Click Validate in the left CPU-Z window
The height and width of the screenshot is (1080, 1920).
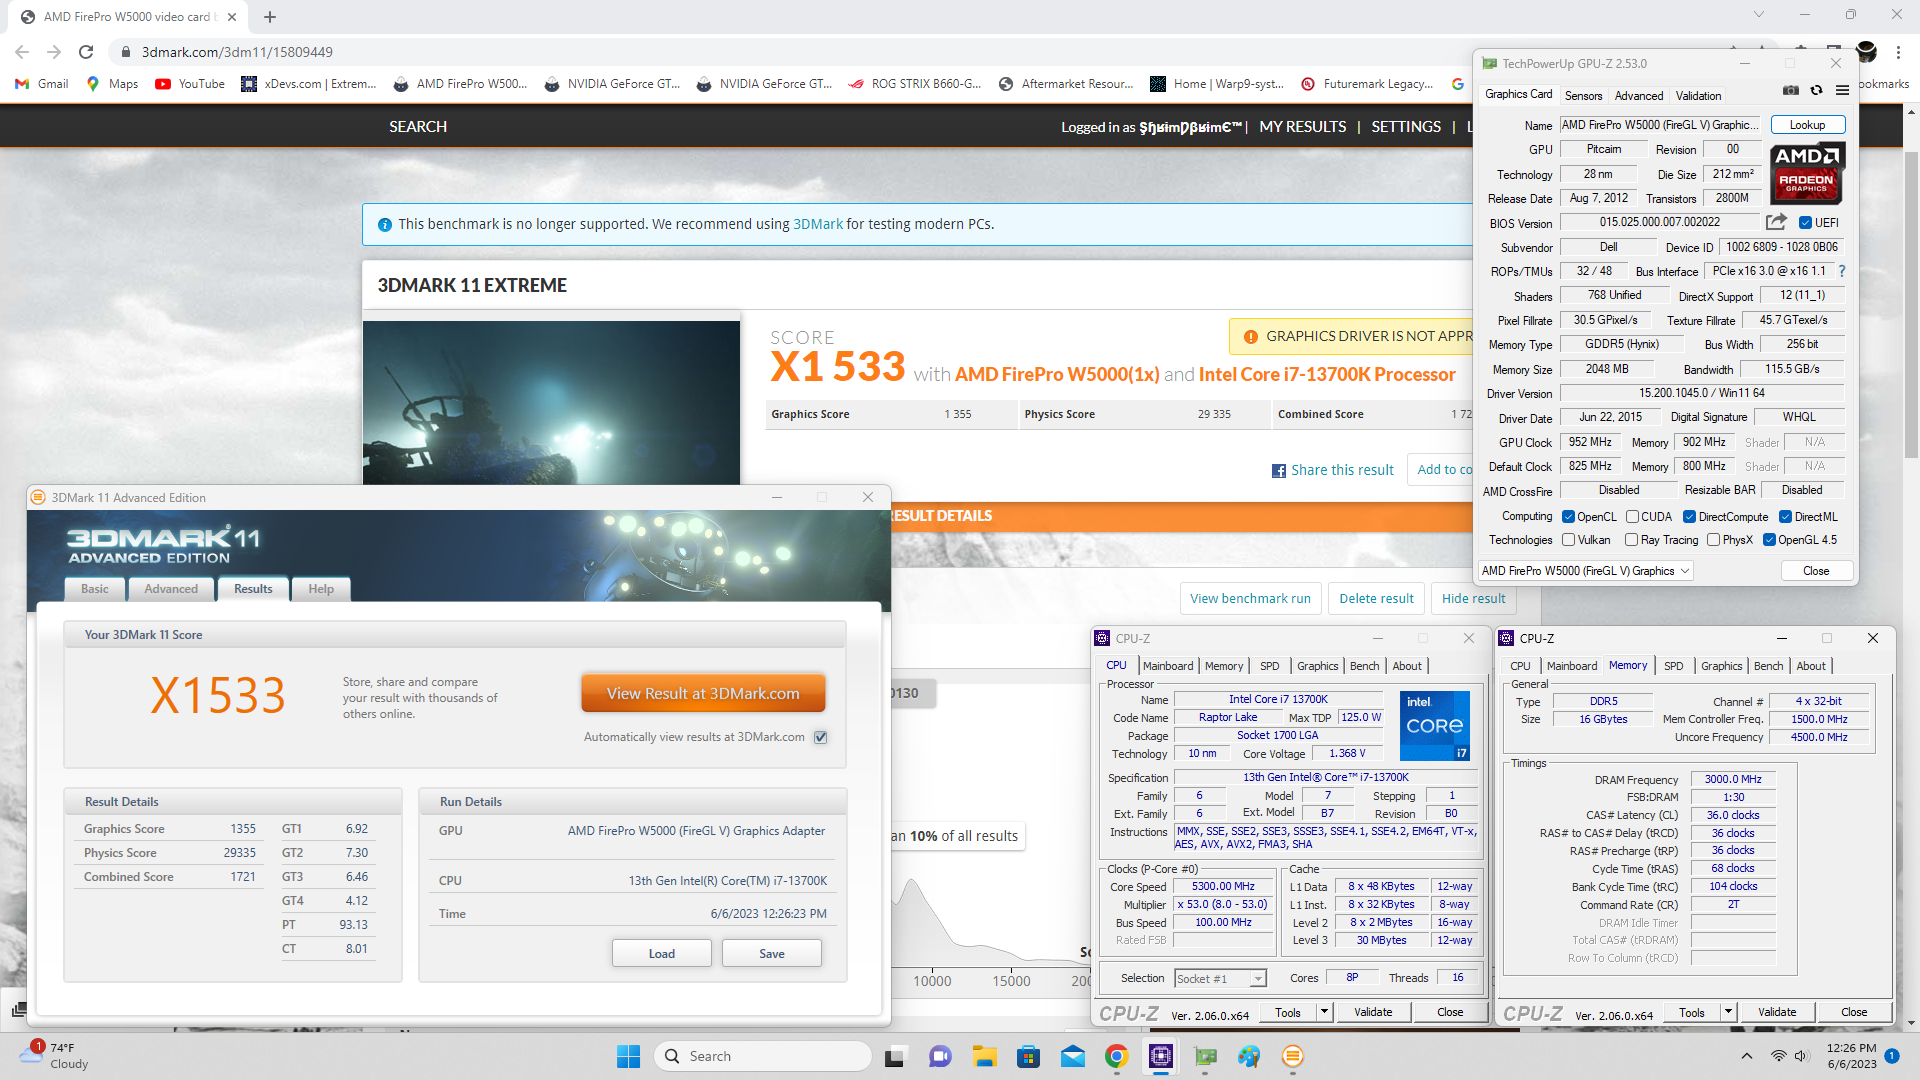(1372, 1012)
